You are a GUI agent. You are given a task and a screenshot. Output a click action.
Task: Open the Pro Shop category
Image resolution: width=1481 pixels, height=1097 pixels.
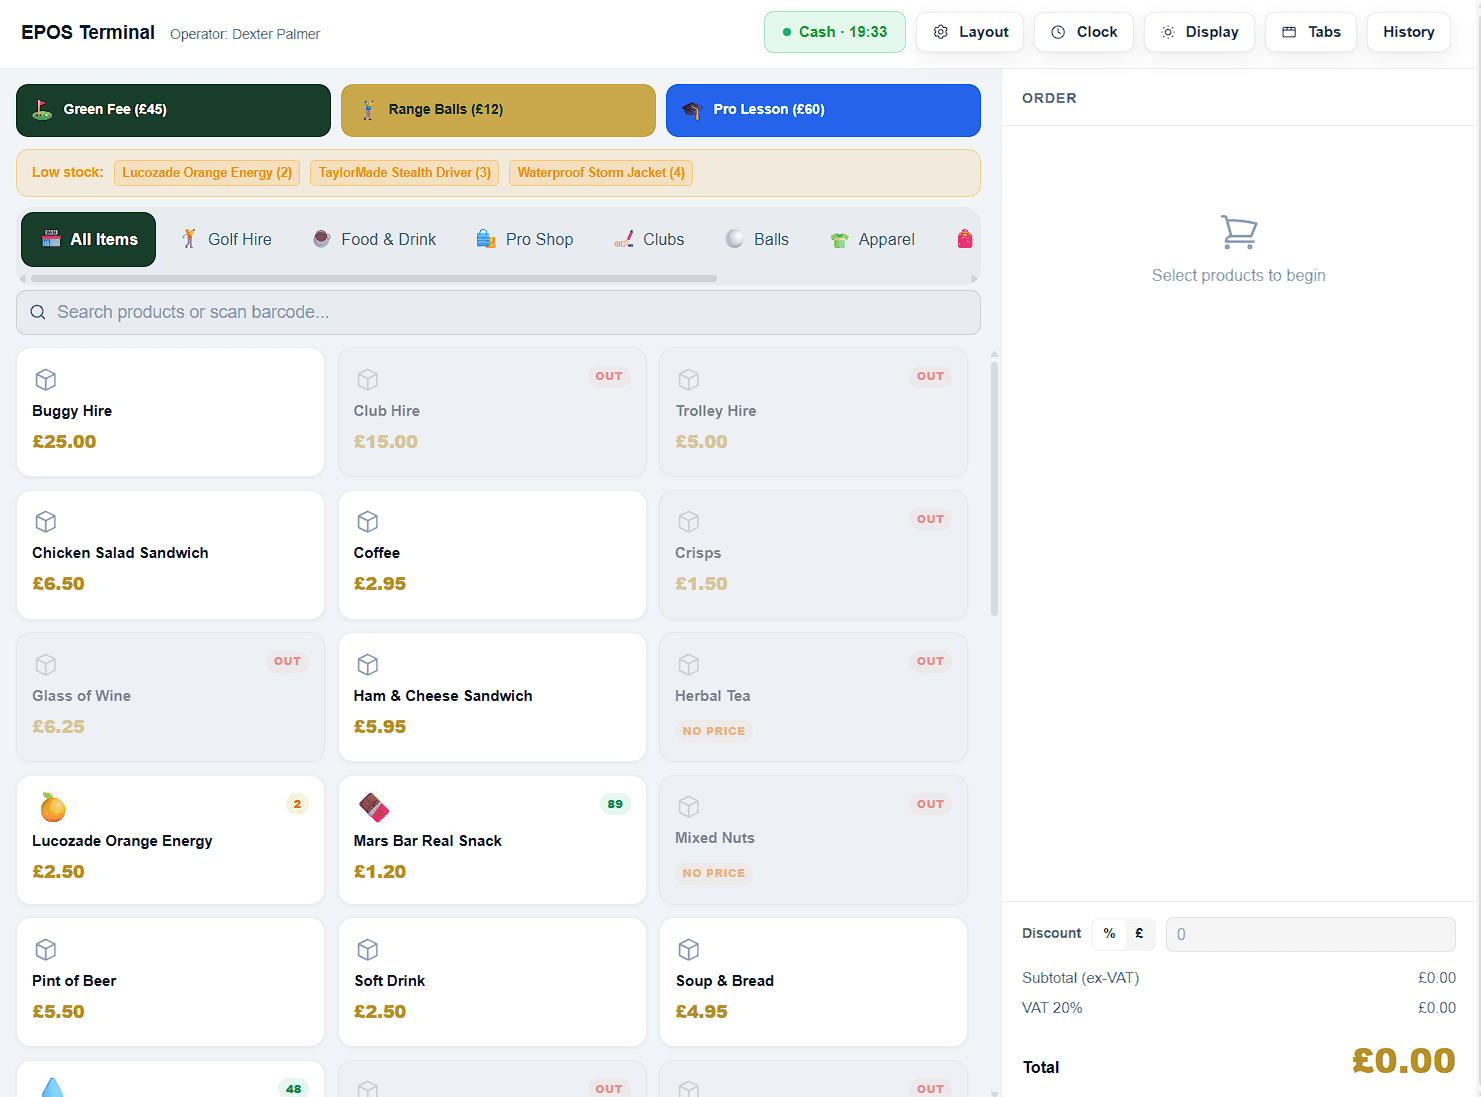pos(525,239)
